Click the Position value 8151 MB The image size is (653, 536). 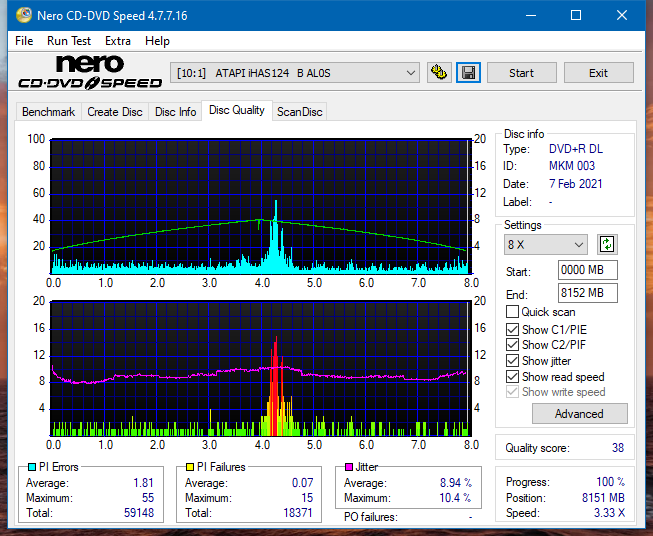(603, 498)
